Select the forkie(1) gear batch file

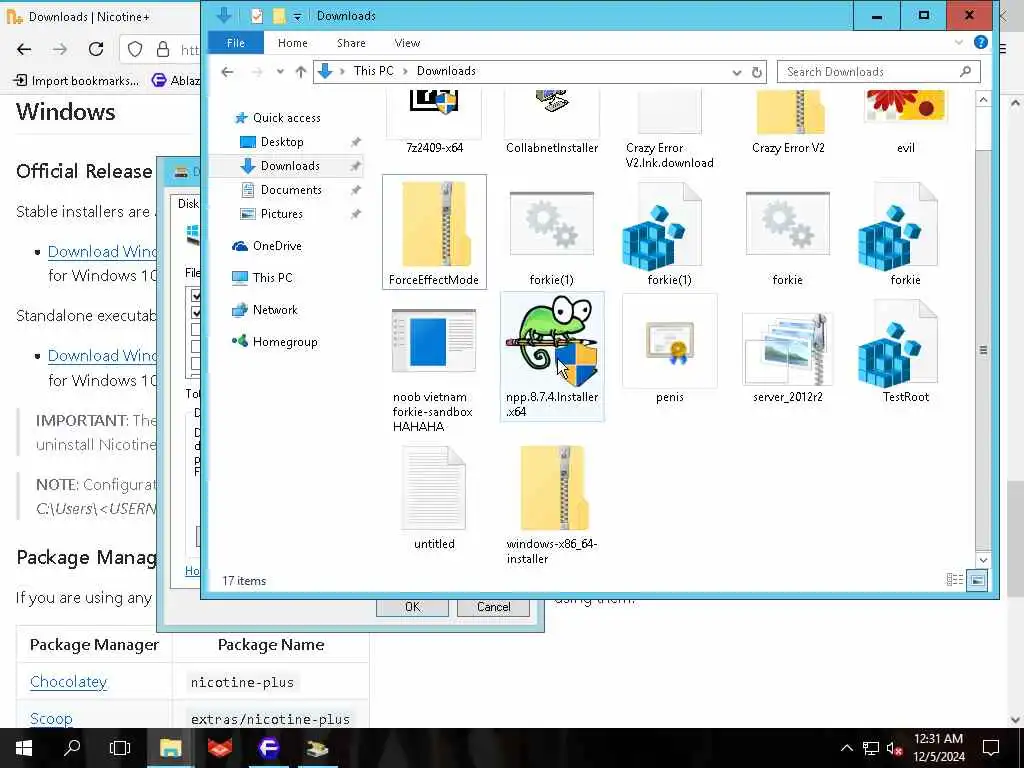click(552, 234)
